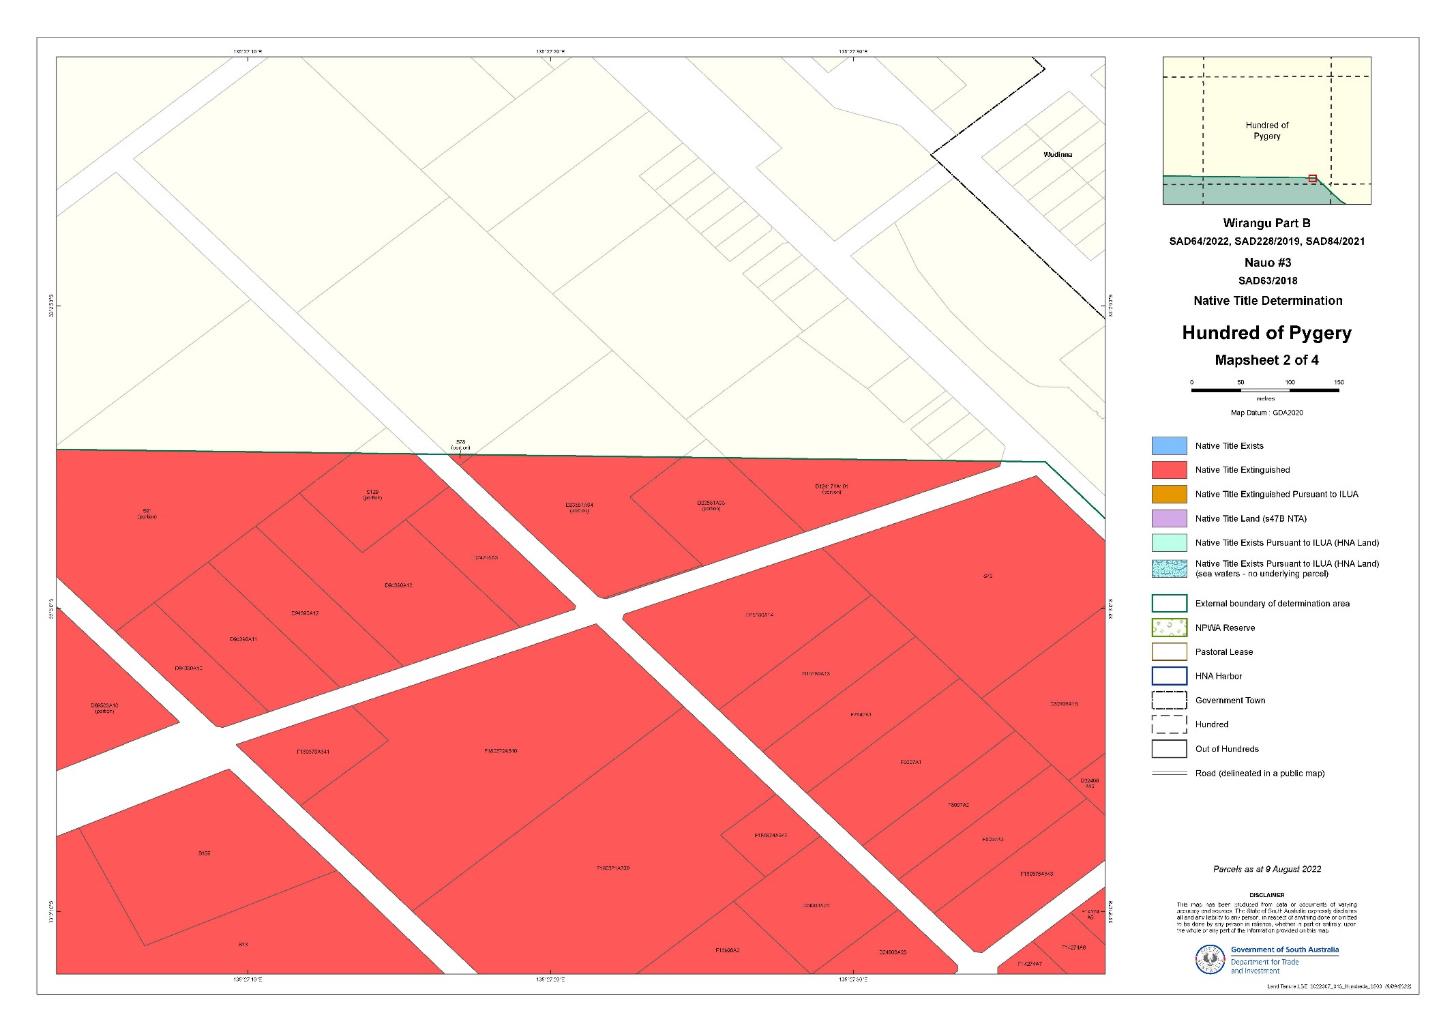Click the DISCLAIMER heading
This screenshot has height=1030, width=1456.
click(1266, 895)
